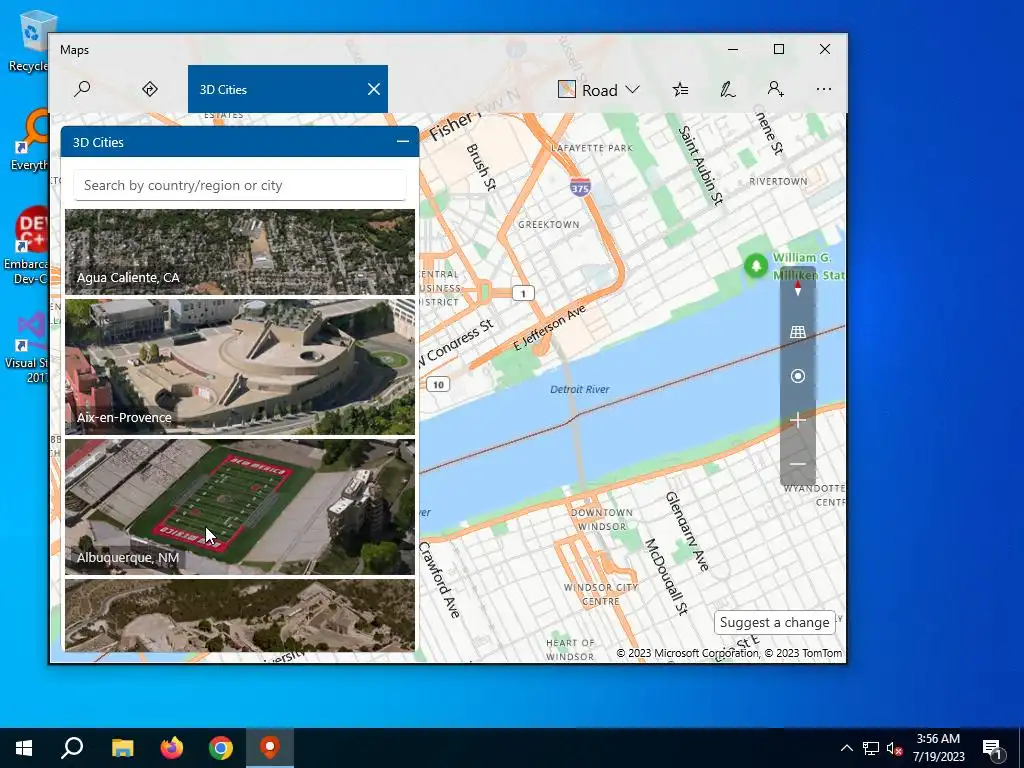Viewport: 1024px width, 768px height.
Task: Open the Albuquerque, NM 3D city thumbnail
Action: point(240,507)
